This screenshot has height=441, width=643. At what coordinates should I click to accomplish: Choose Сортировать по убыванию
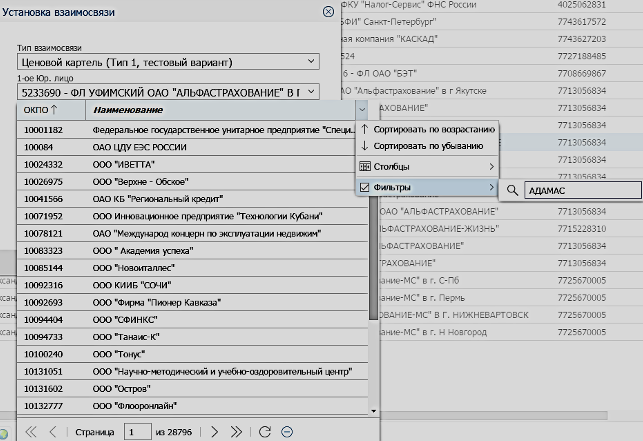click(x=428, y=146)
